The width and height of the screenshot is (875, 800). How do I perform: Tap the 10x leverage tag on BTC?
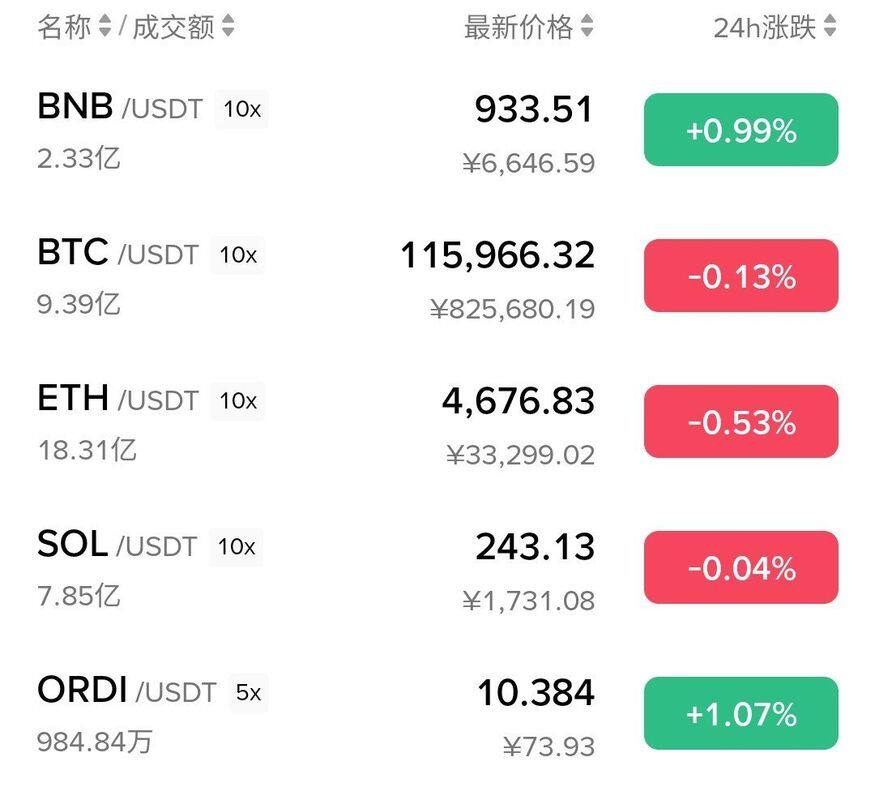pyautogui.click(x=238, y=255)
